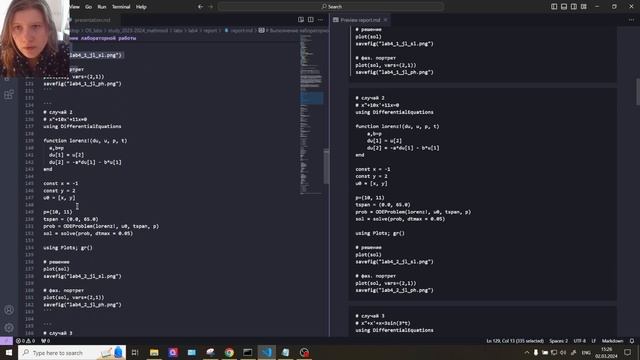Go back with navigation arrow
This screenshot has height=360, width=640.
click(200, 7)
